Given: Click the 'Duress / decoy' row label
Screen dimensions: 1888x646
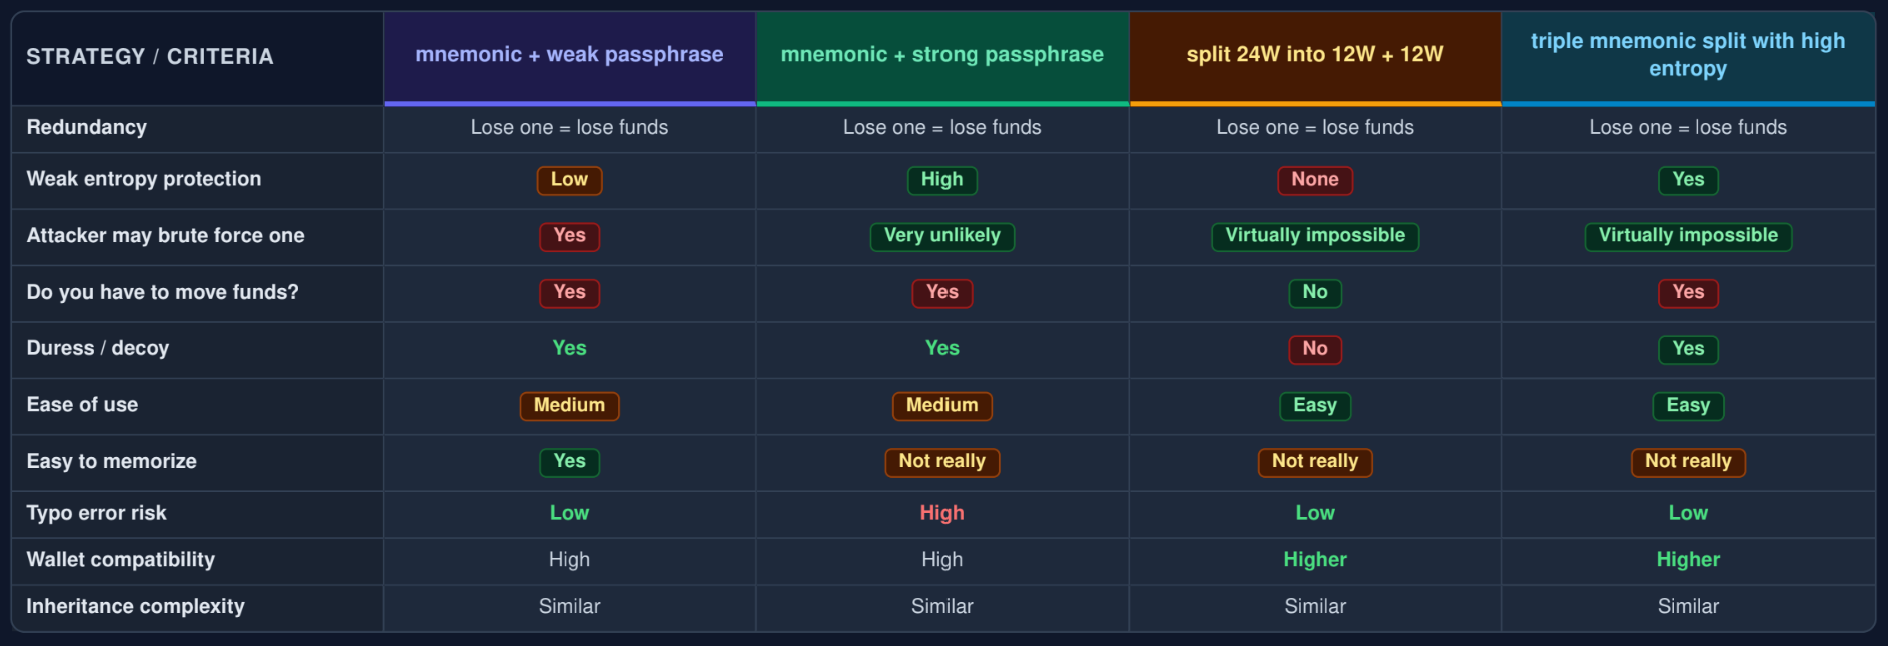Looking at the screenshot, I should 98,348.
